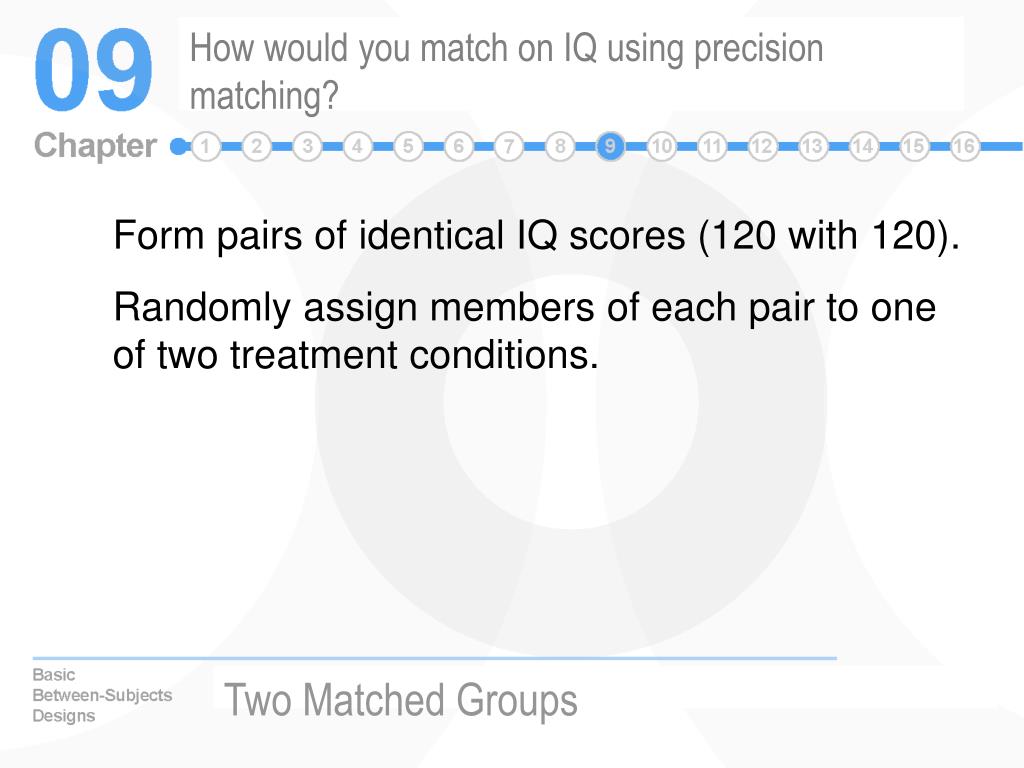Viewport: 1024px width, 768px height.
Task: Select chapter 1 marker on timeline
Action: (206, 146)
